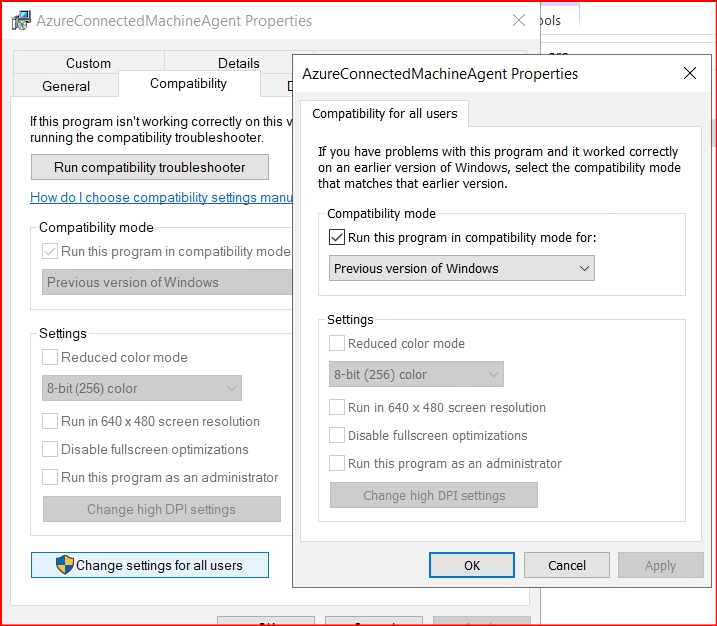Toggle Disable fullscreen optimizations in front dialog
This screenshot has width=717, height=626.
tap(337, 435)
